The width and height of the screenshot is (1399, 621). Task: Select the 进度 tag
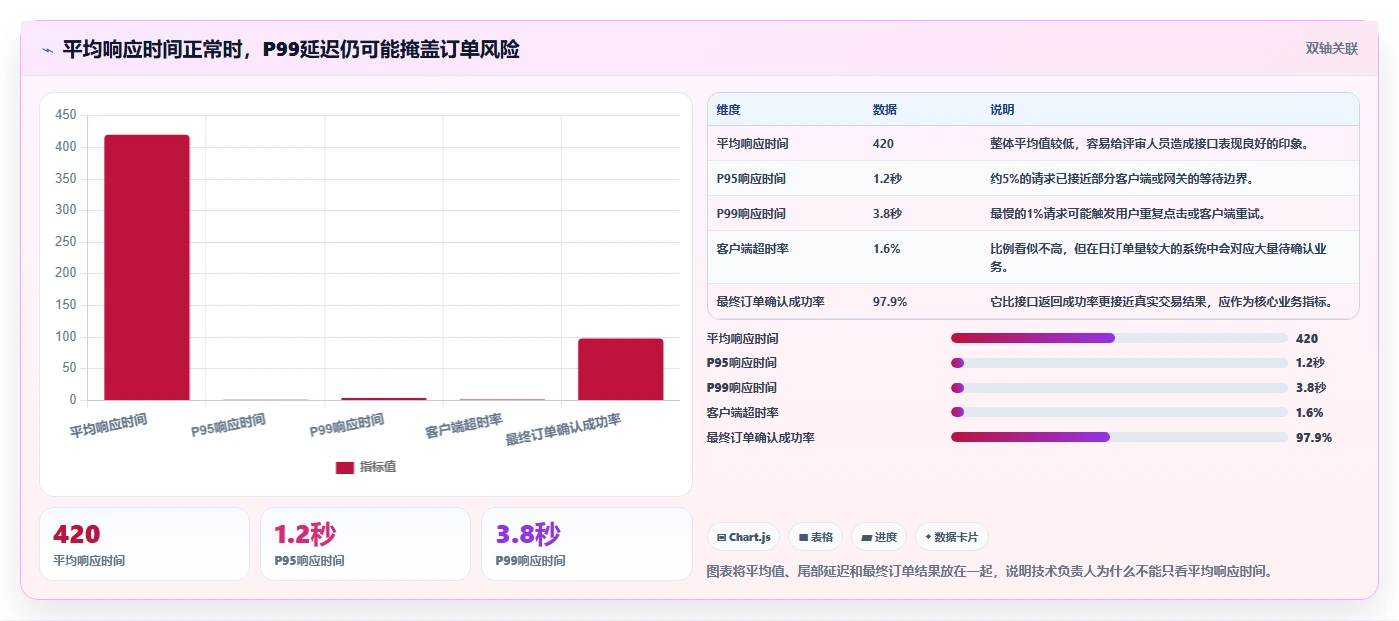click(879, 537)
